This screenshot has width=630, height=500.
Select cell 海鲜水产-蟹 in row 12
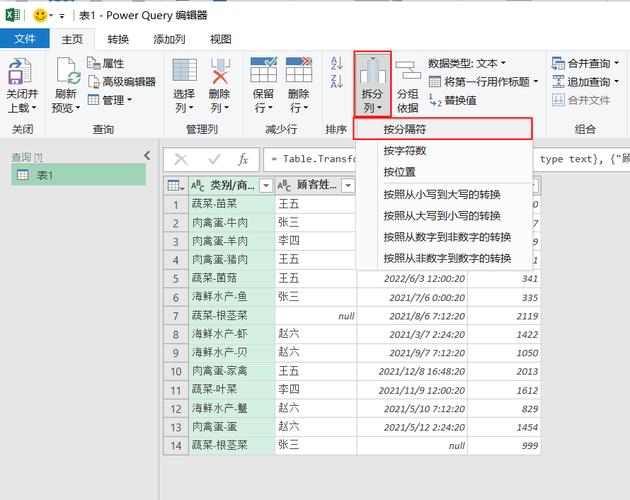232,409
